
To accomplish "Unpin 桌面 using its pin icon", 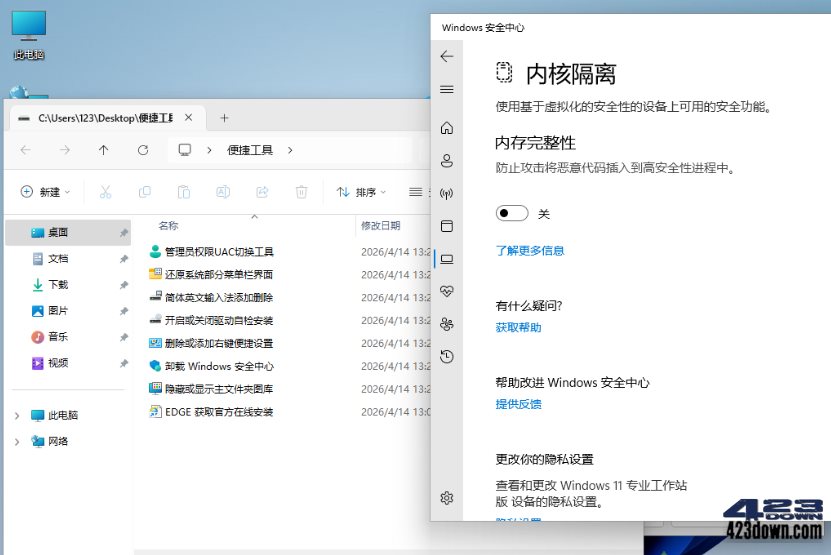I will tap(123, 233).
